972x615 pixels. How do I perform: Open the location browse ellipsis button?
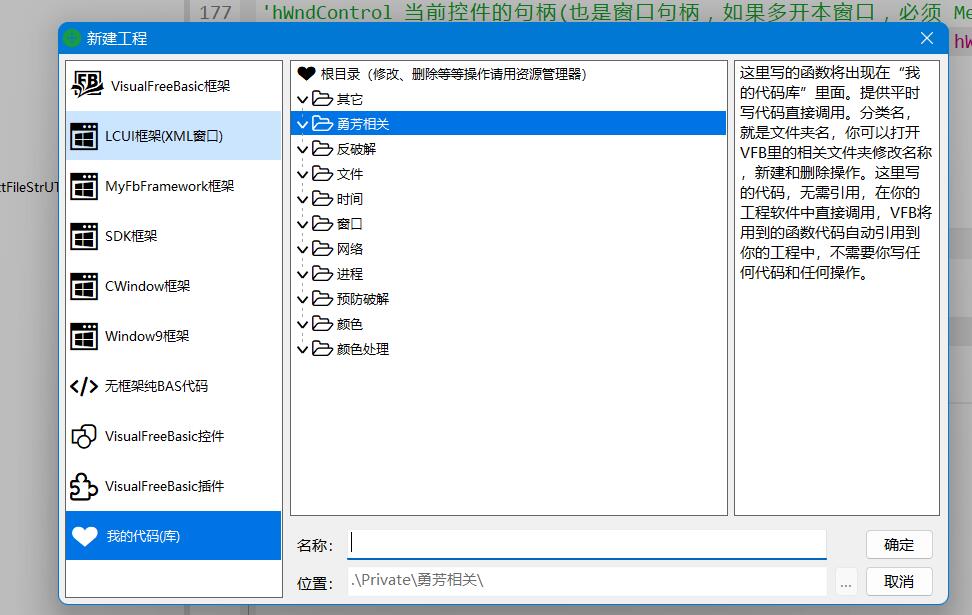click(846, 581)
